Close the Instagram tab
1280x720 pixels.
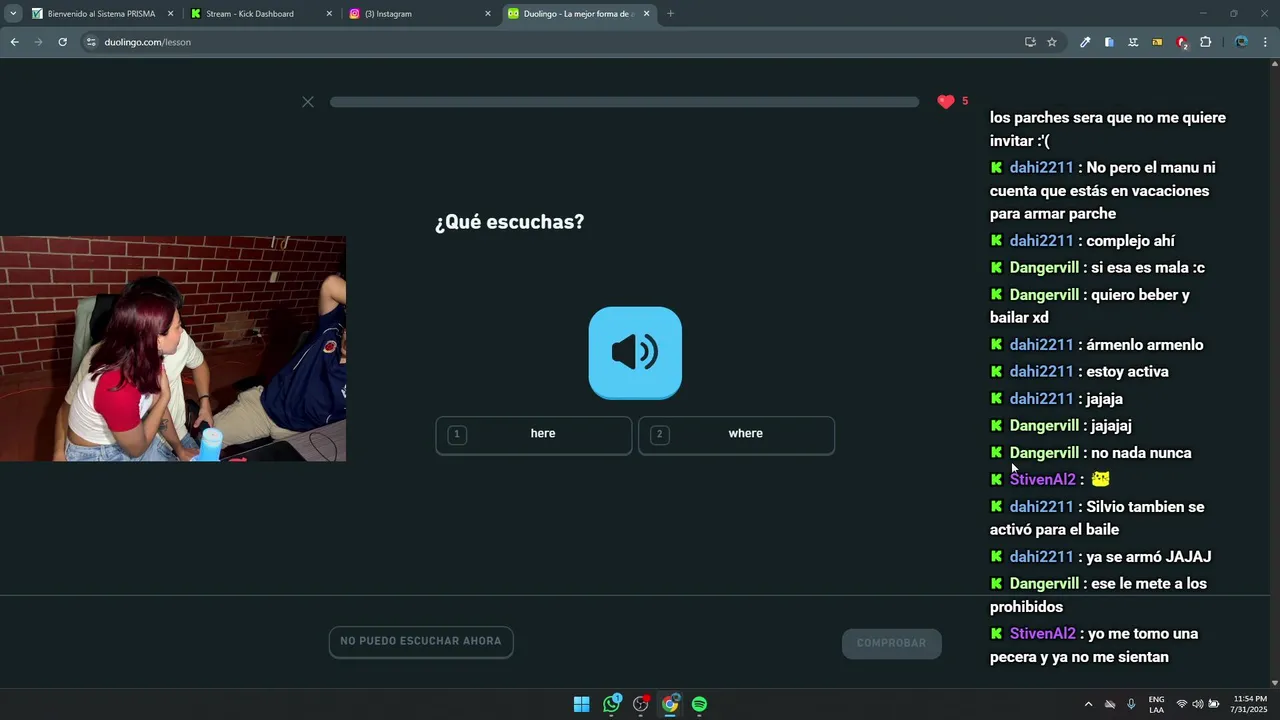[x=488, y=14]
